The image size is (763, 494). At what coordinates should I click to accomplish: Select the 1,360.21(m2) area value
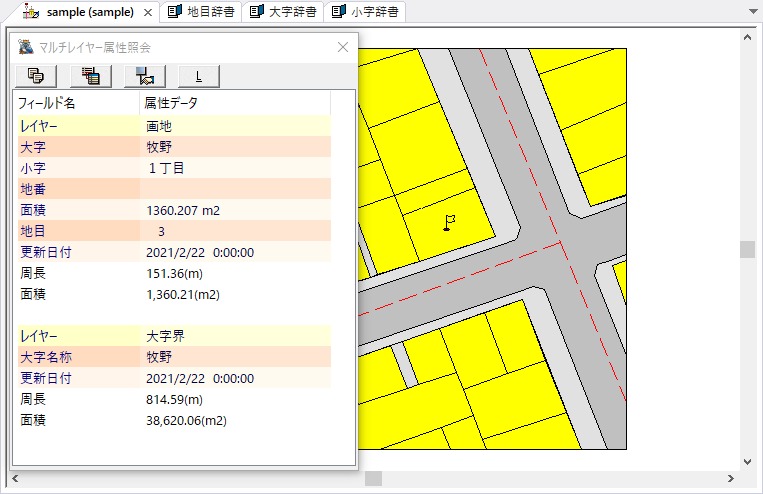[x=183, y=294]
